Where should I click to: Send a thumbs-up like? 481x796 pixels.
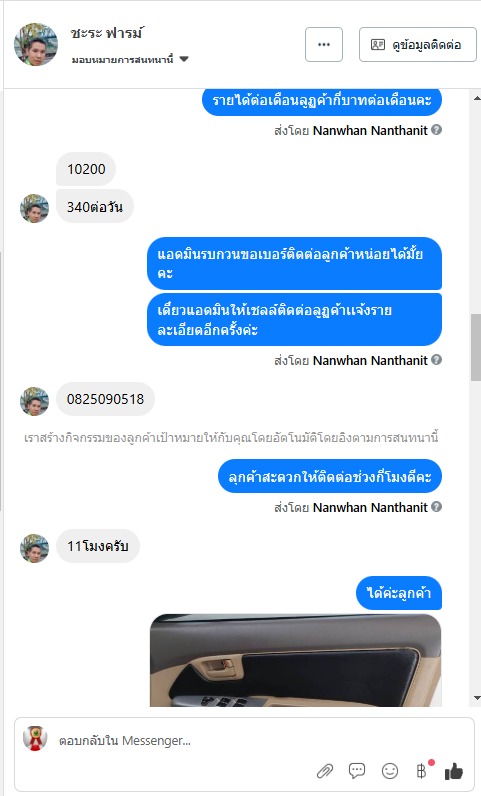pyautogui.click(x=454, y=771)
